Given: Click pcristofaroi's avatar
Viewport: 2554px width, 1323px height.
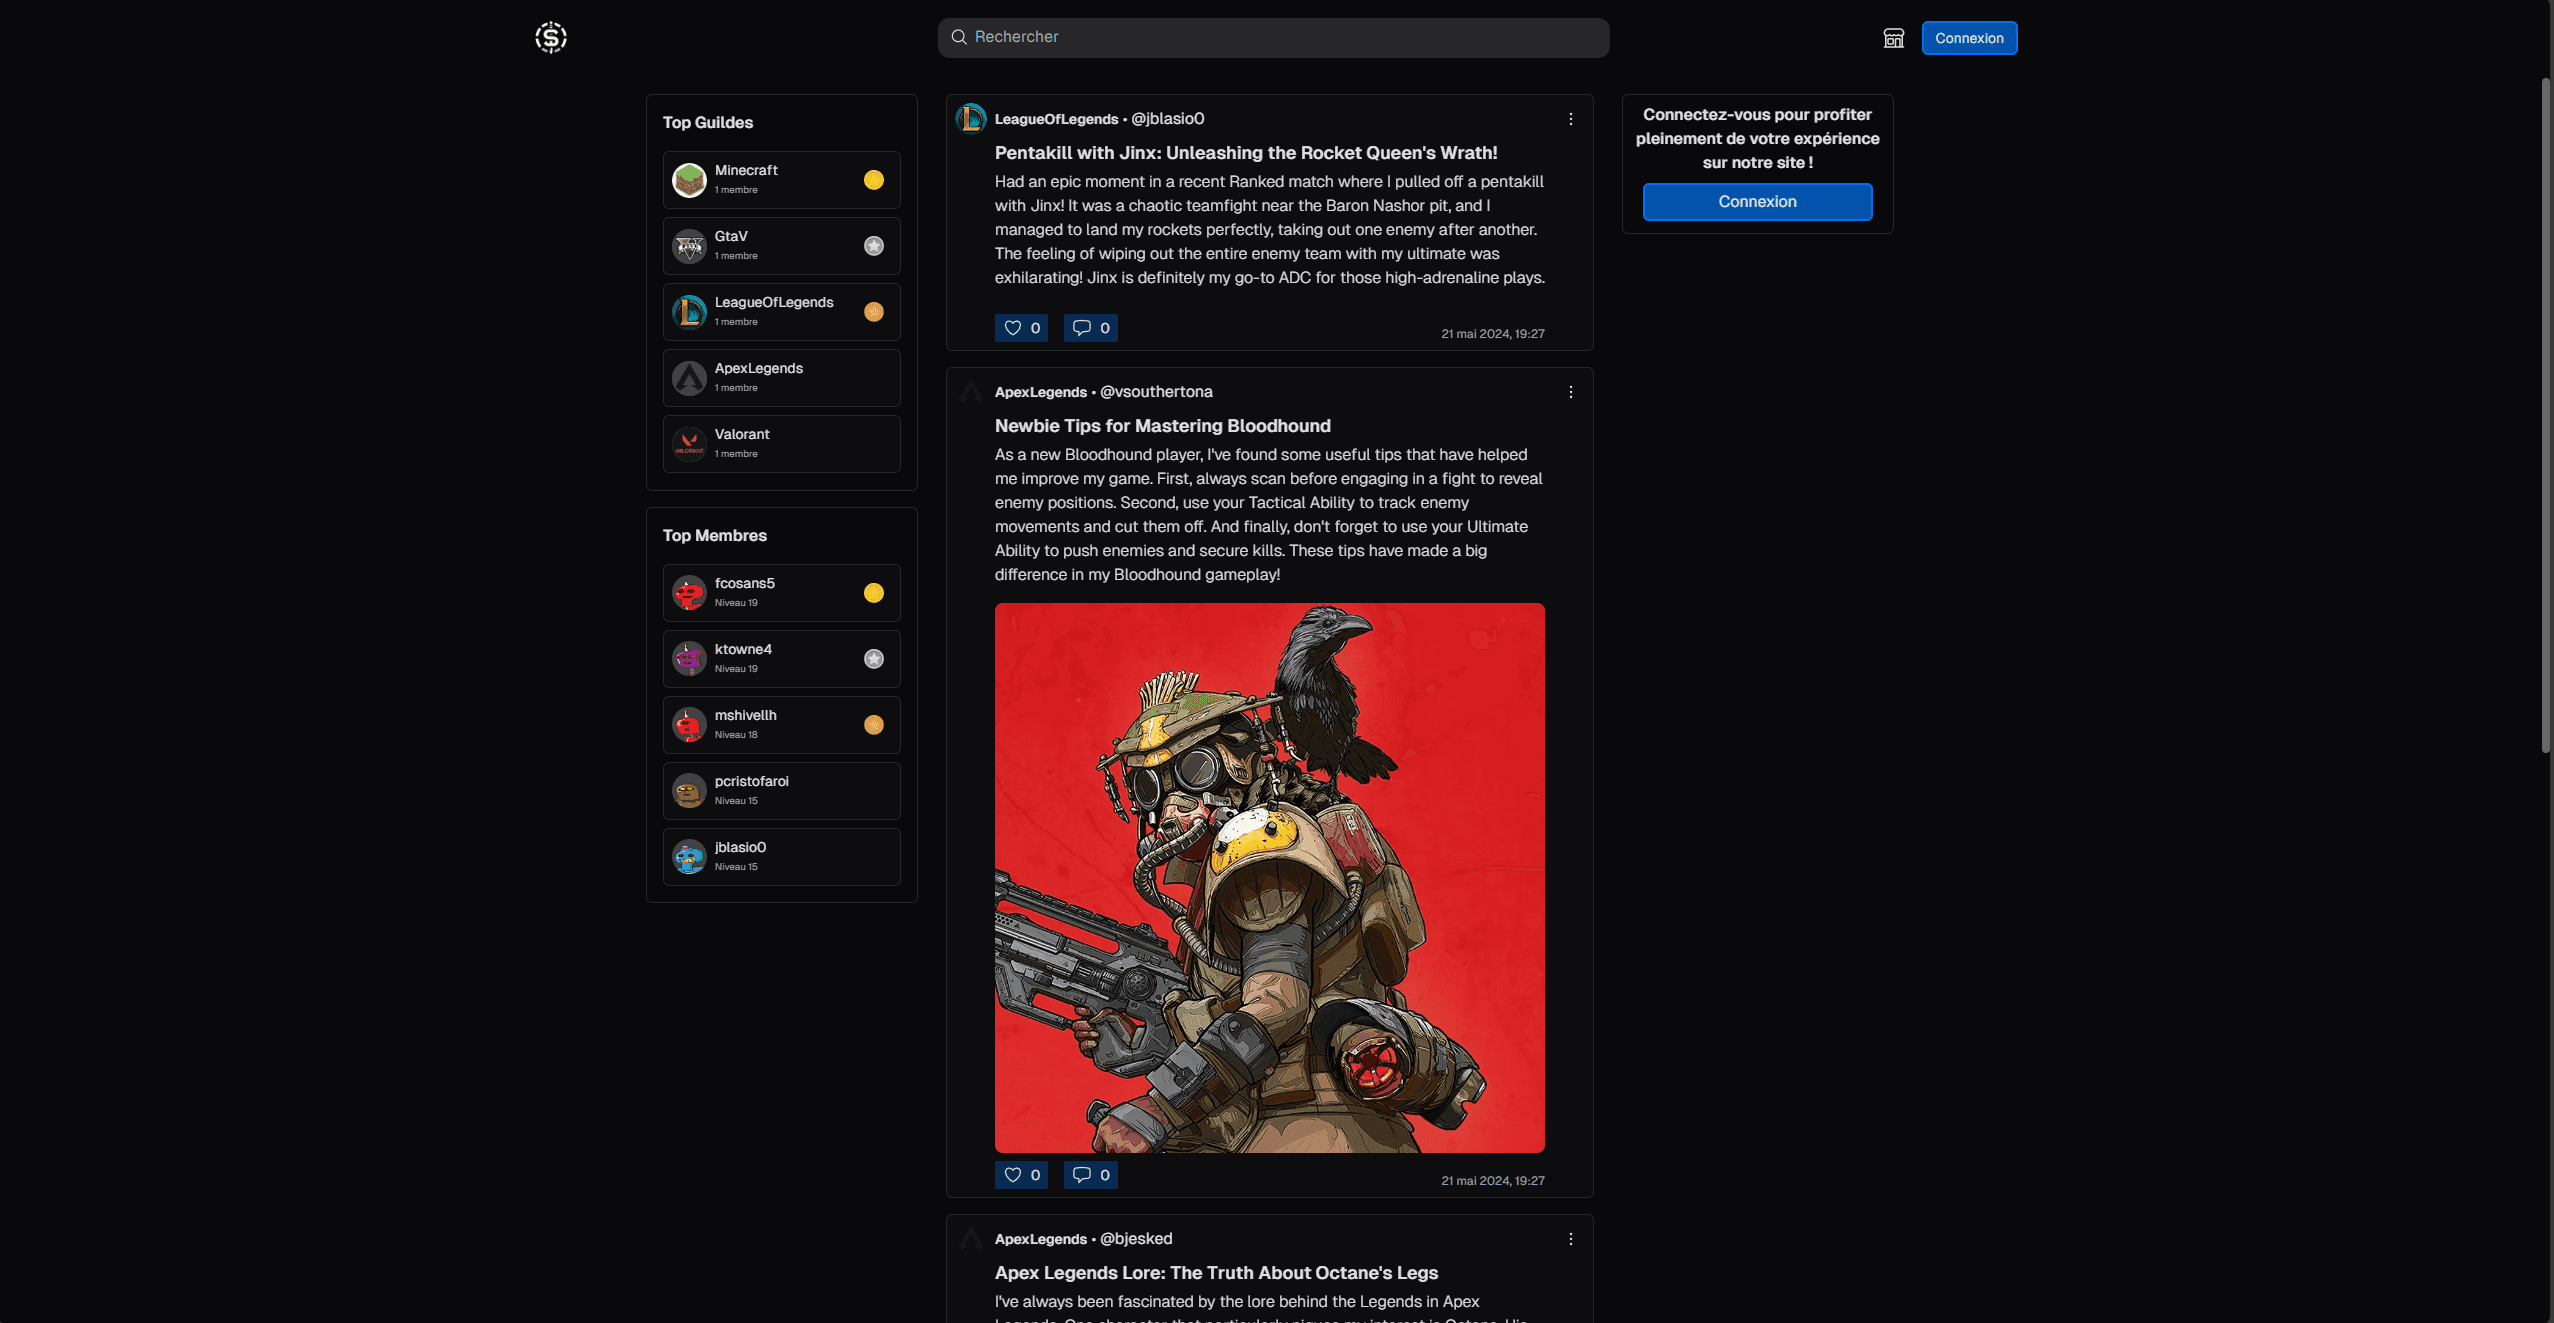Looking at the screenshot, I should (x=689, y=791).
